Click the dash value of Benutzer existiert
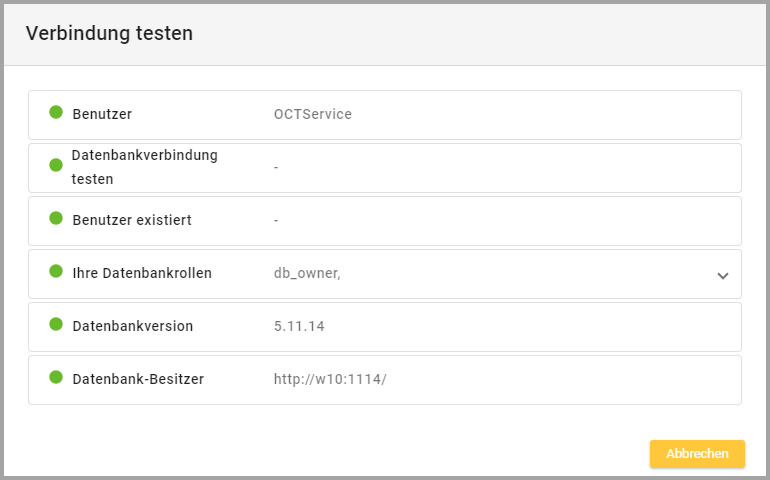Image resolution: width=770 pixels, height=480 pixels. click(x=276, y=220)
